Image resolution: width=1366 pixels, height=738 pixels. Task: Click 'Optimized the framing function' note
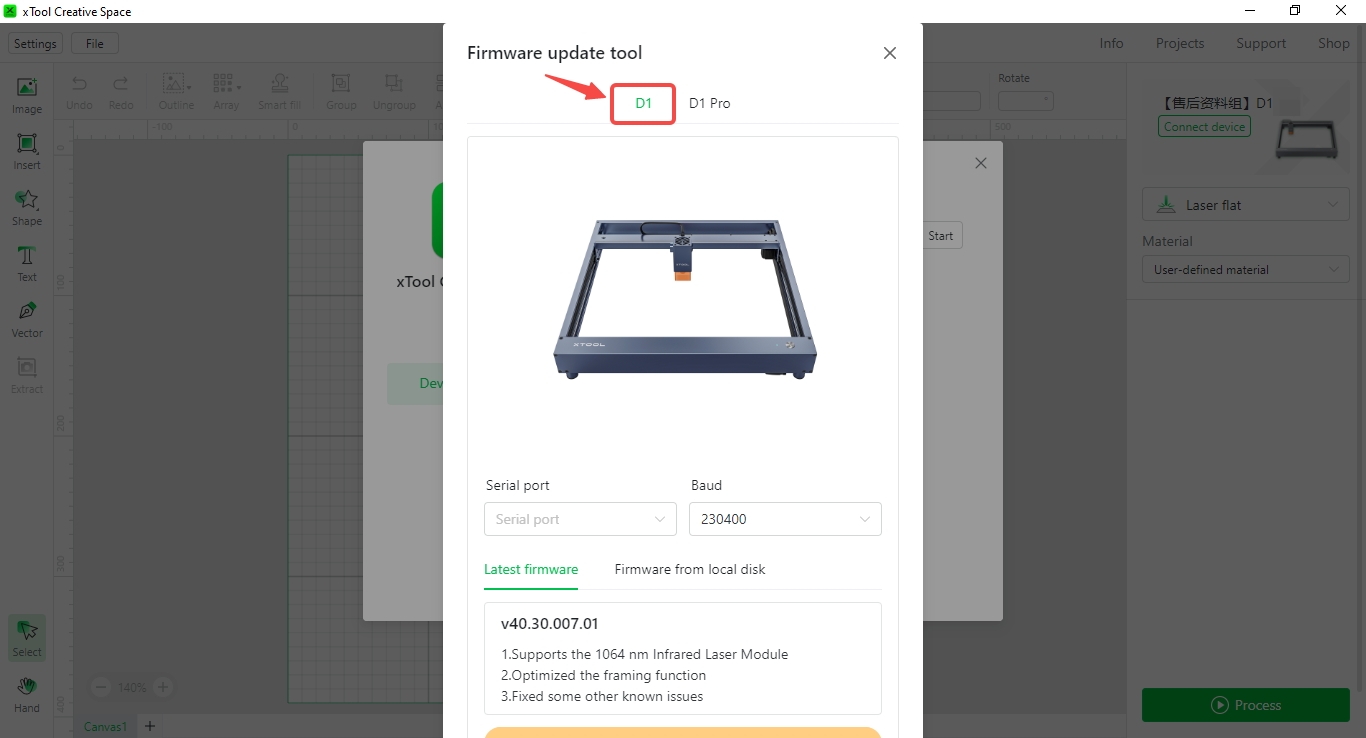click(x=604, y=675)
